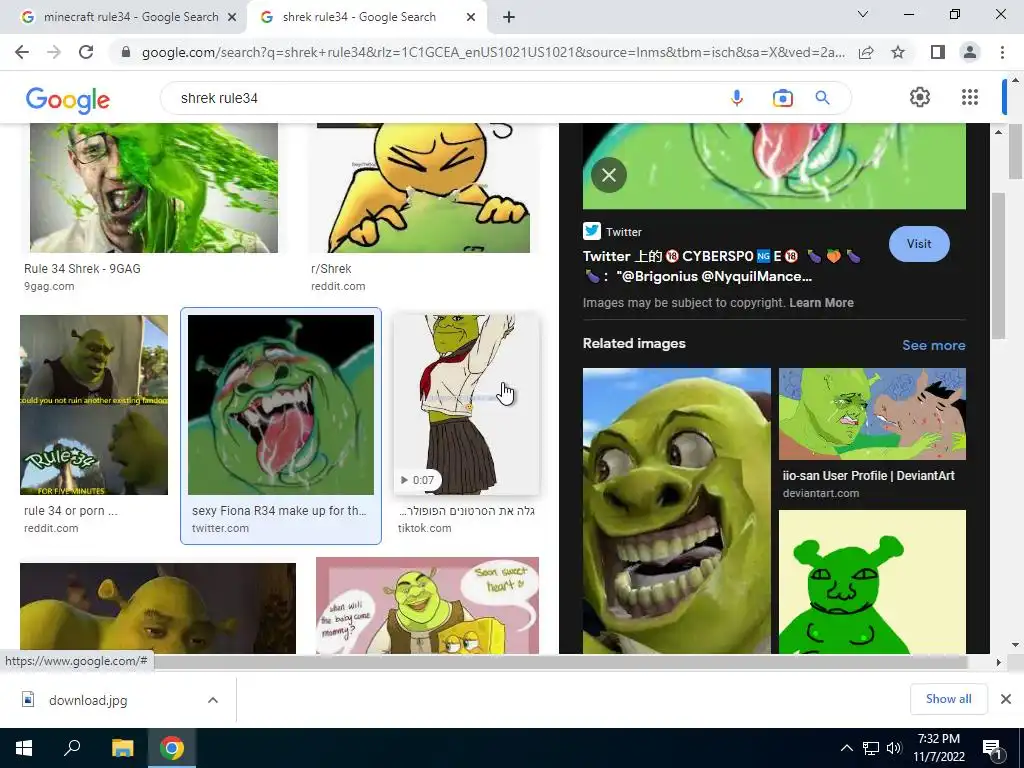Share this page using the address bar share icon
1024x768 pixels.
click(866, 52)
